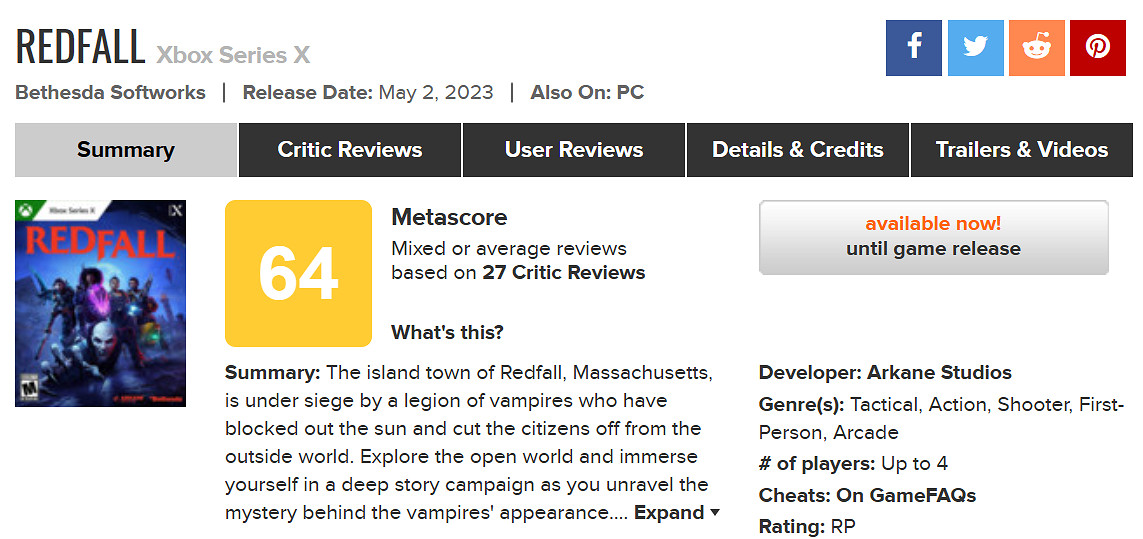Share the page on Facebook
Screen dimensions: 1143x539
(914, 47)
